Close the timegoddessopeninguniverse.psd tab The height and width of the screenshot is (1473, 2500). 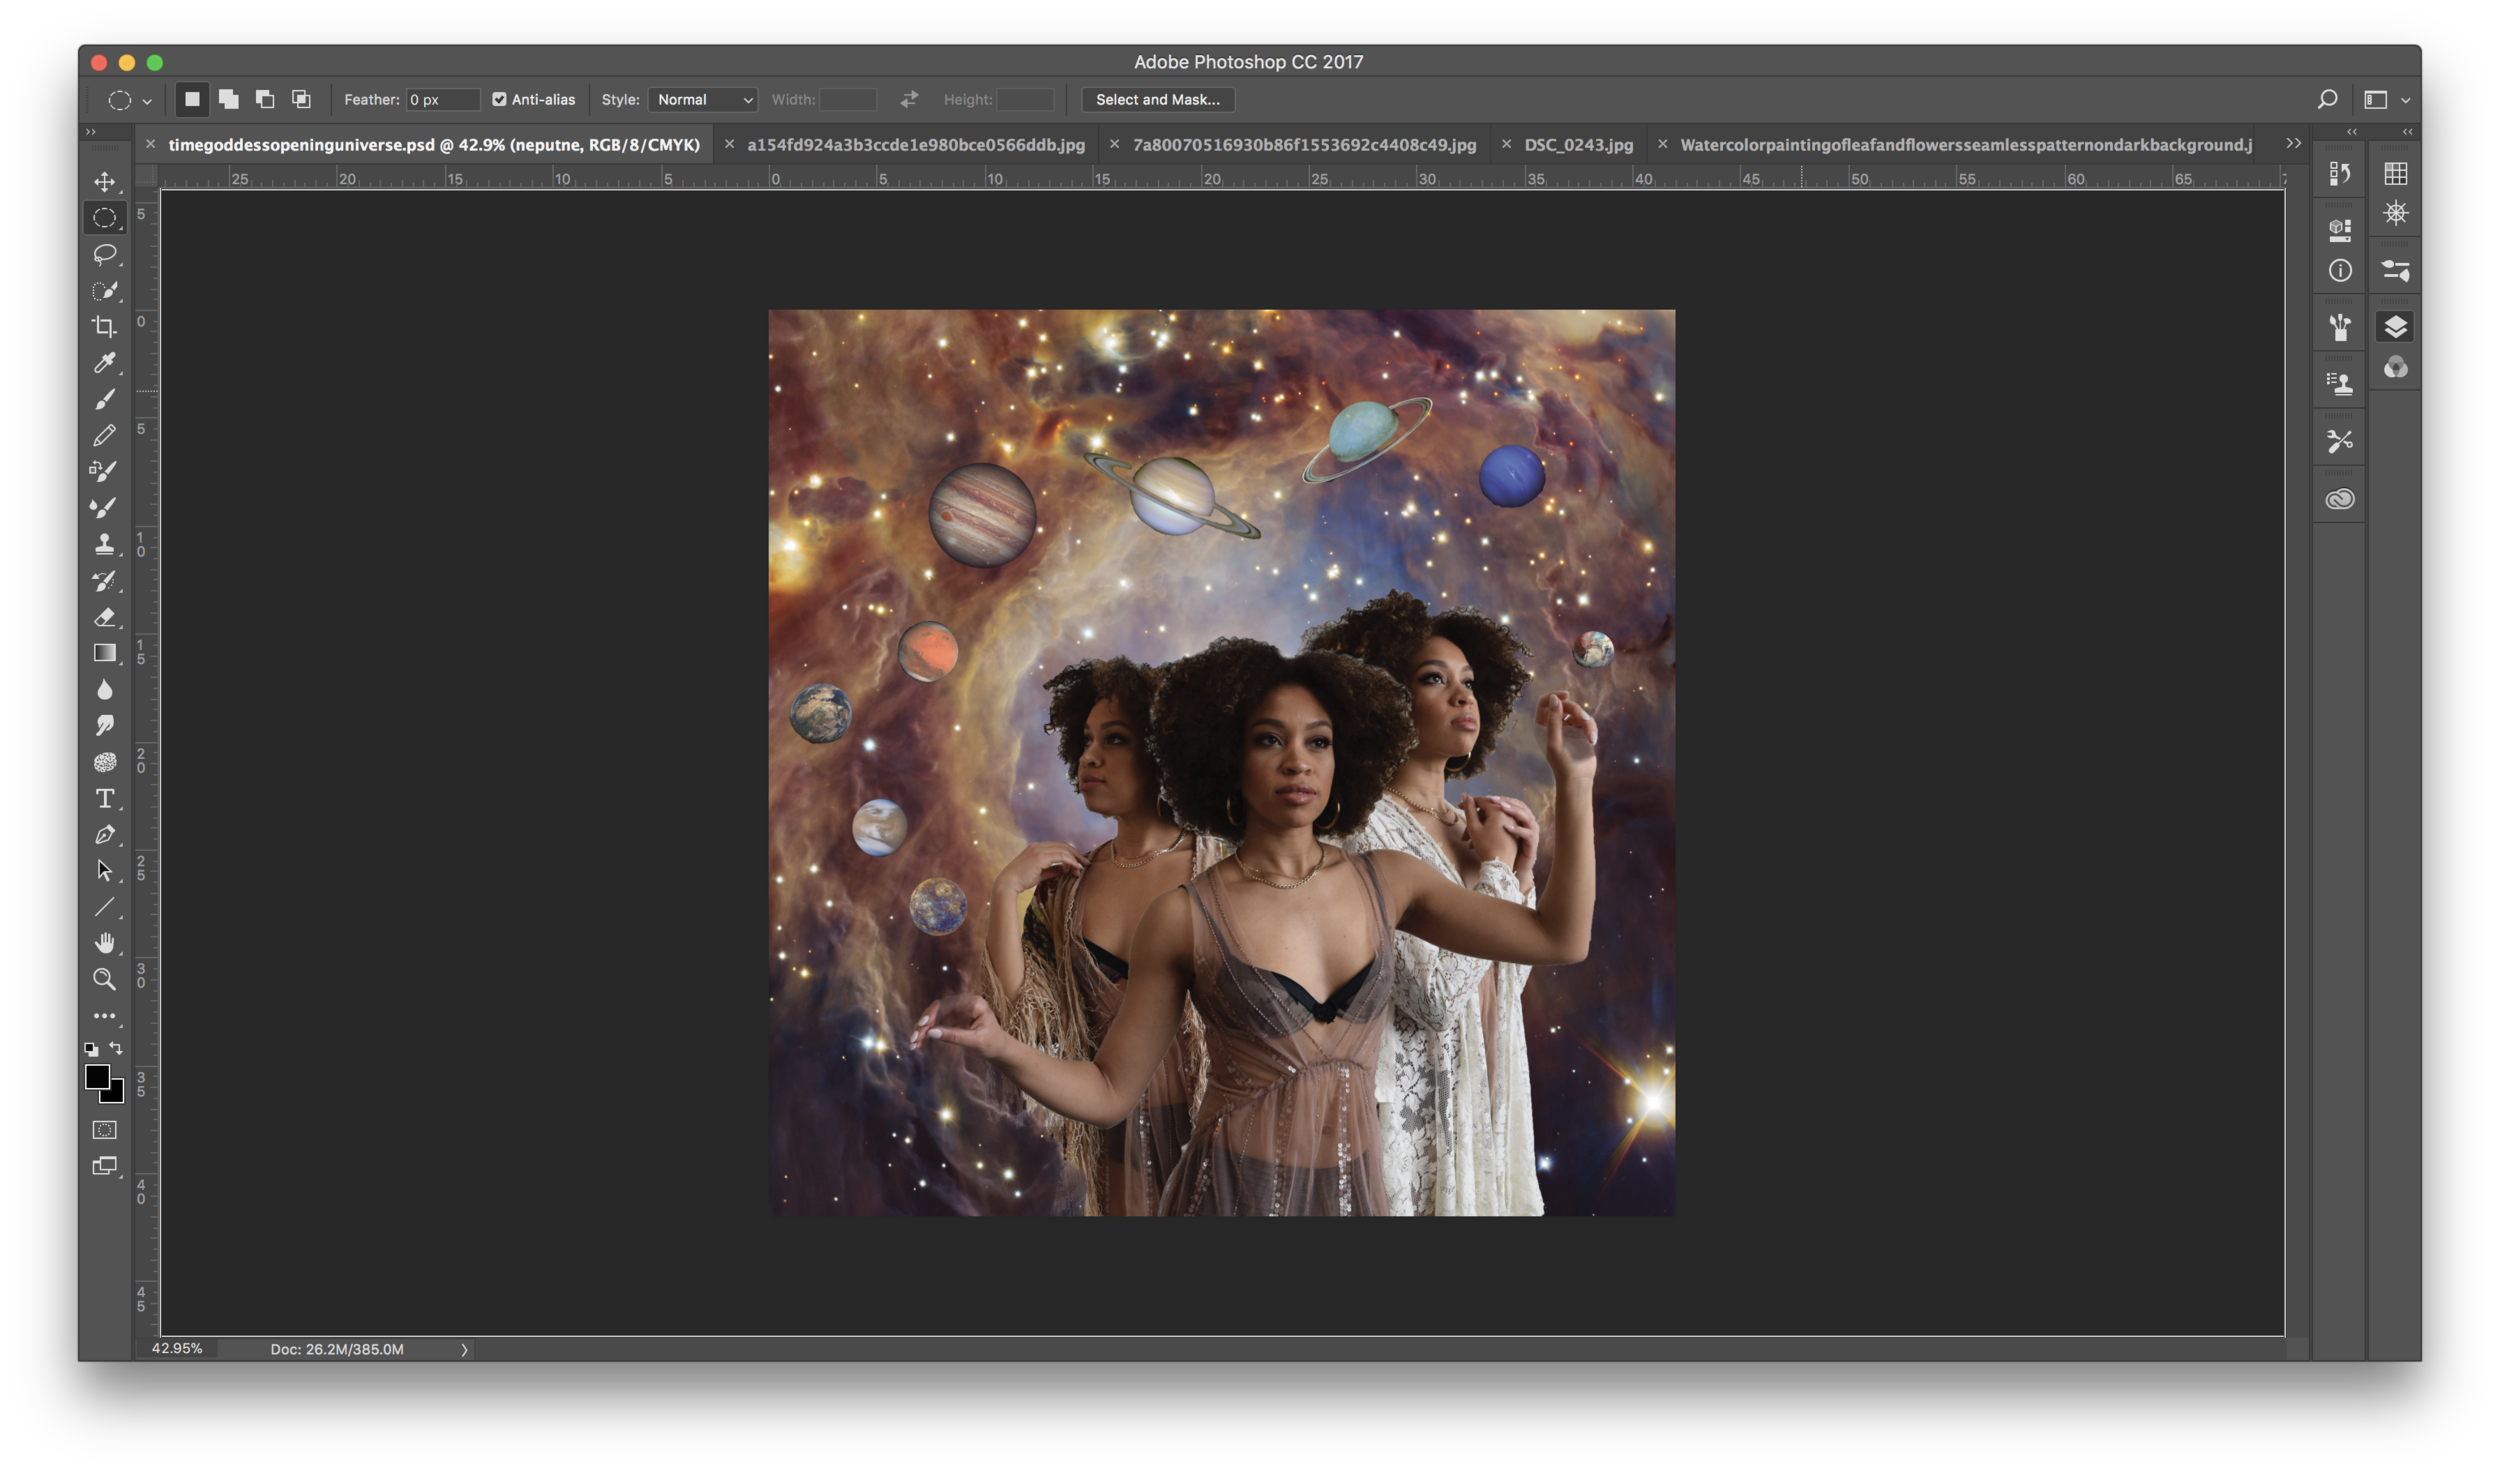pyautogui.click(x=150, y=145)
